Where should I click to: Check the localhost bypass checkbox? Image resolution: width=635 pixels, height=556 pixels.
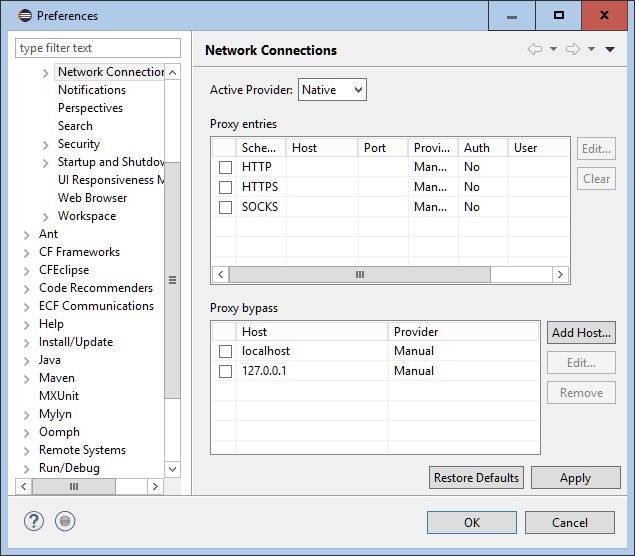[225, 351]
